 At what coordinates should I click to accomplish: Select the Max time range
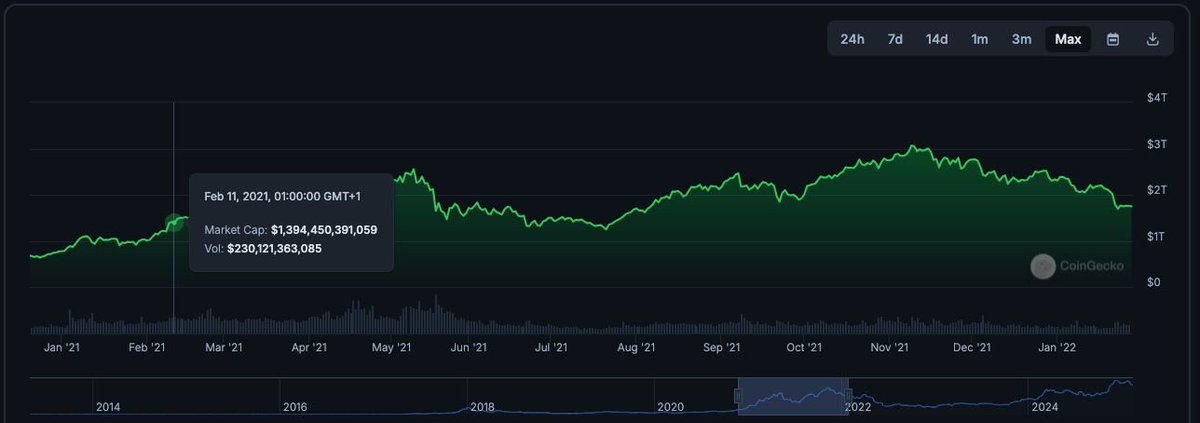[x=1068, y=39]
